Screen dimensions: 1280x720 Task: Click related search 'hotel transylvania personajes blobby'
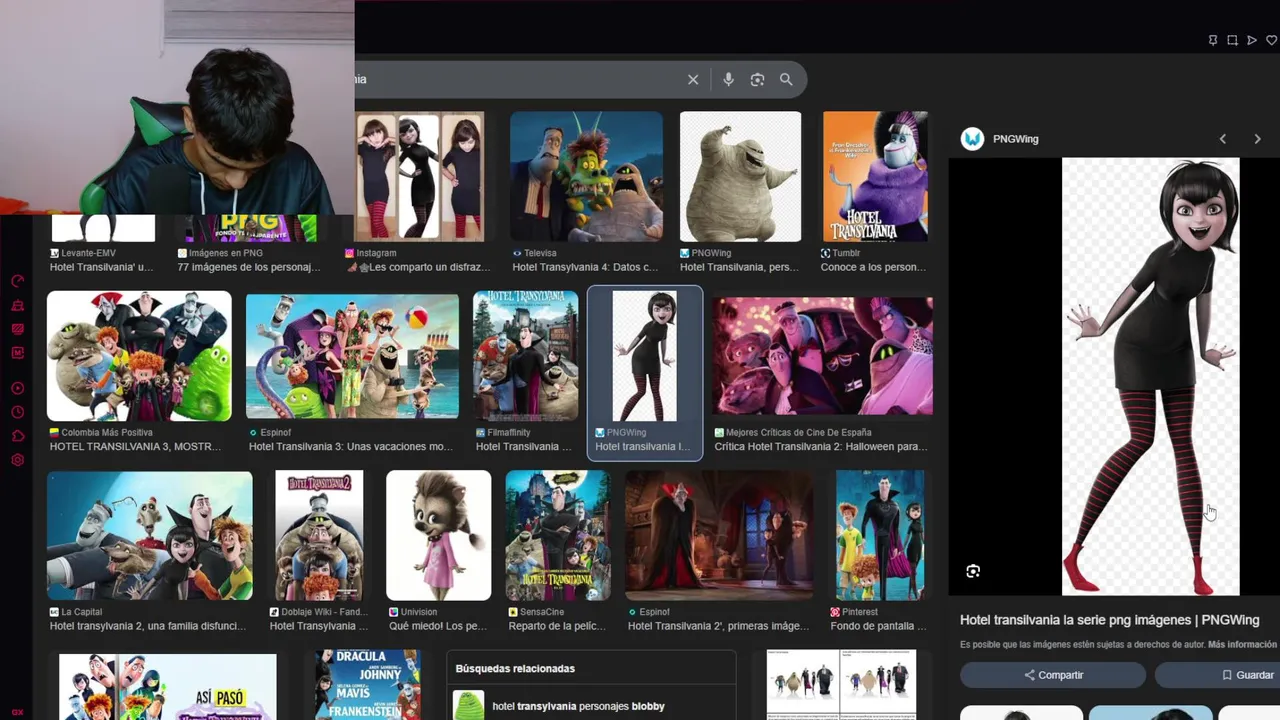tap(578, 706)
